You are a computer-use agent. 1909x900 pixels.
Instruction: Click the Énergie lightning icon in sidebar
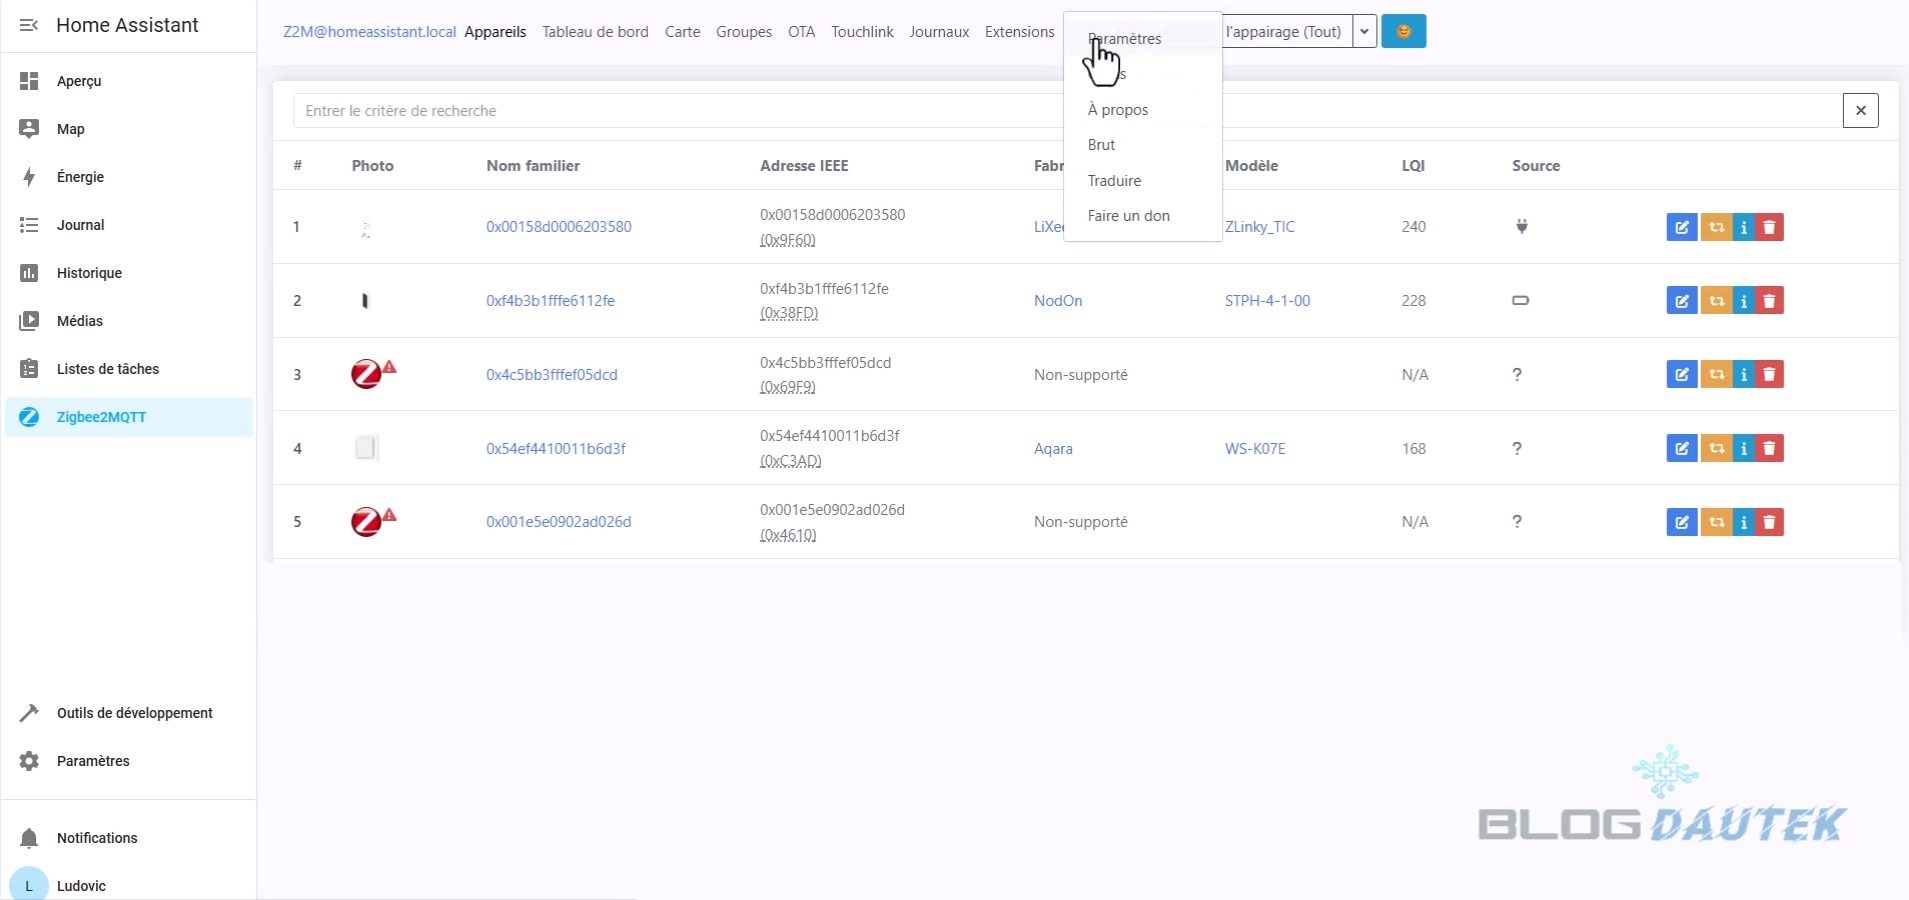pyautogui.click(x=29, y=177)
